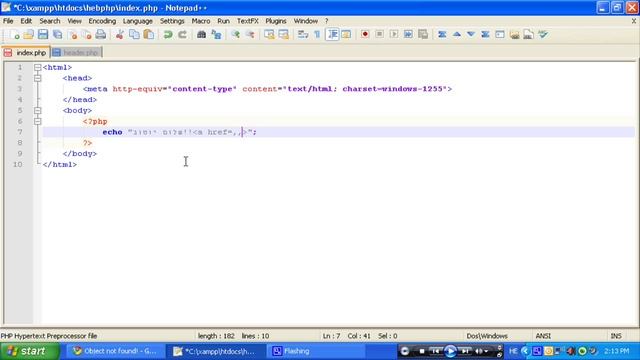Viewport: 640px width, 360px height.
Task: Toggle the indent guide button
Action: 333,35
